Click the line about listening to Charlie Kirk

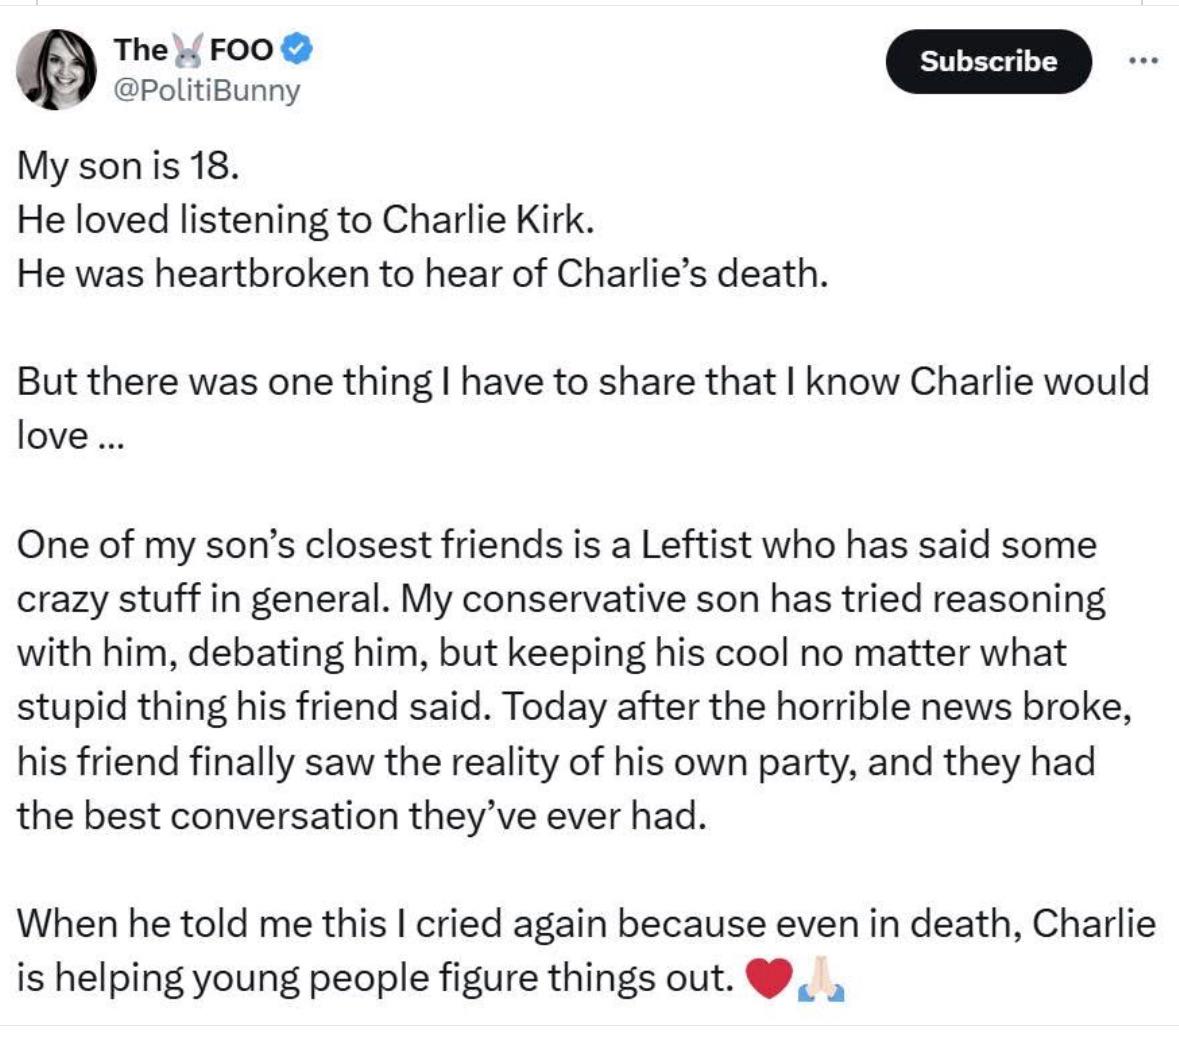click(x=306, y=220)
